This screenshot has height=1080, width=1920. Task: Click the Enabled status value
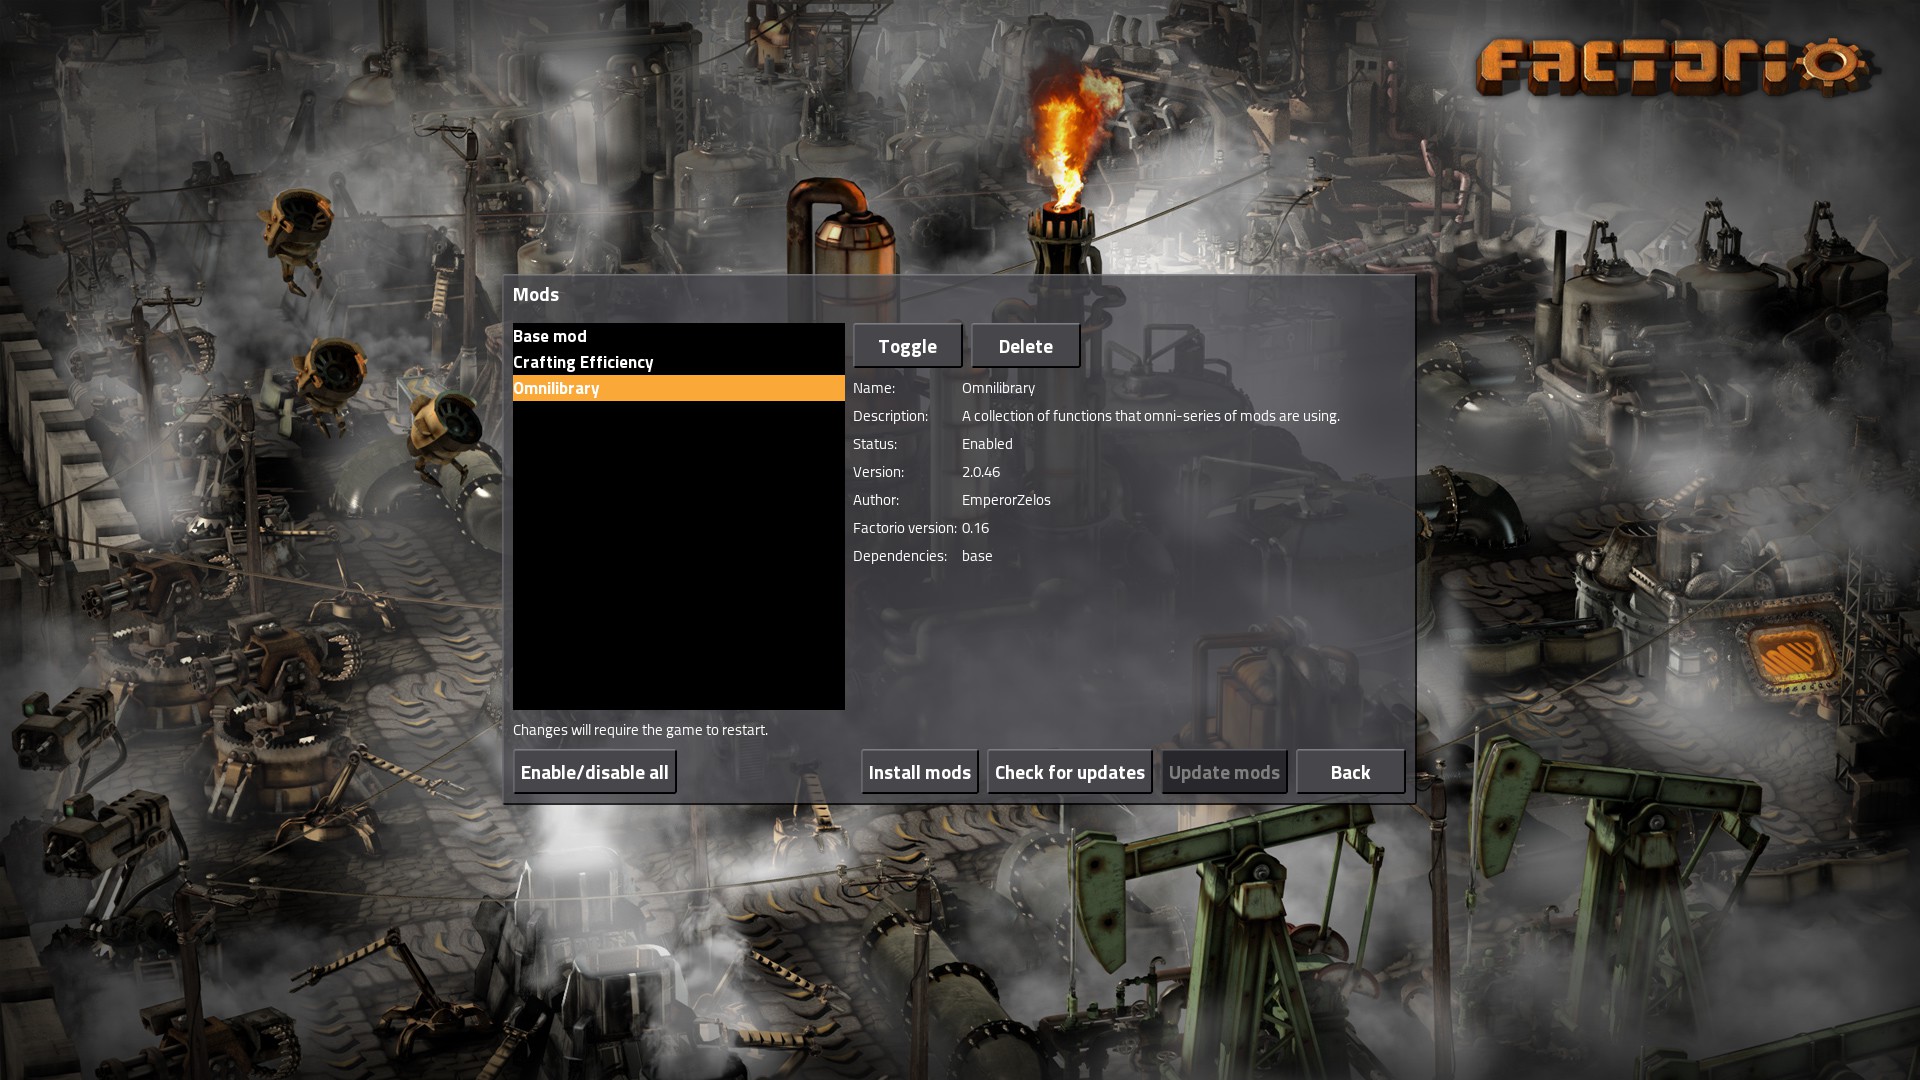(x=987, y=444)
